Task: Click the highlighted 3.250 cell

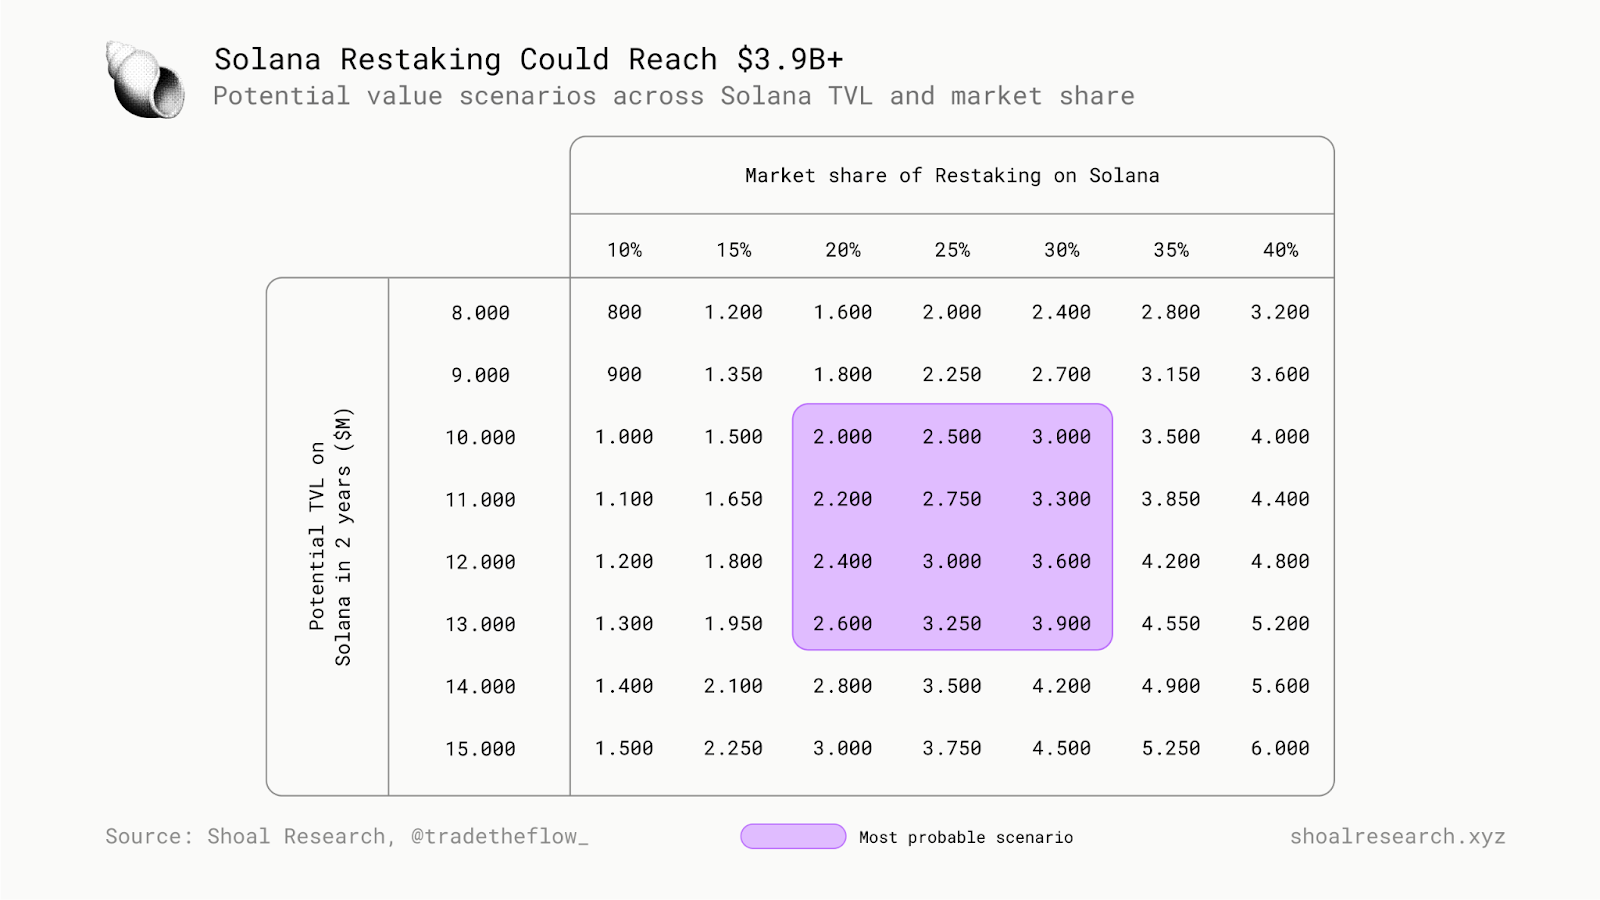Action: [x=952, y=624]
